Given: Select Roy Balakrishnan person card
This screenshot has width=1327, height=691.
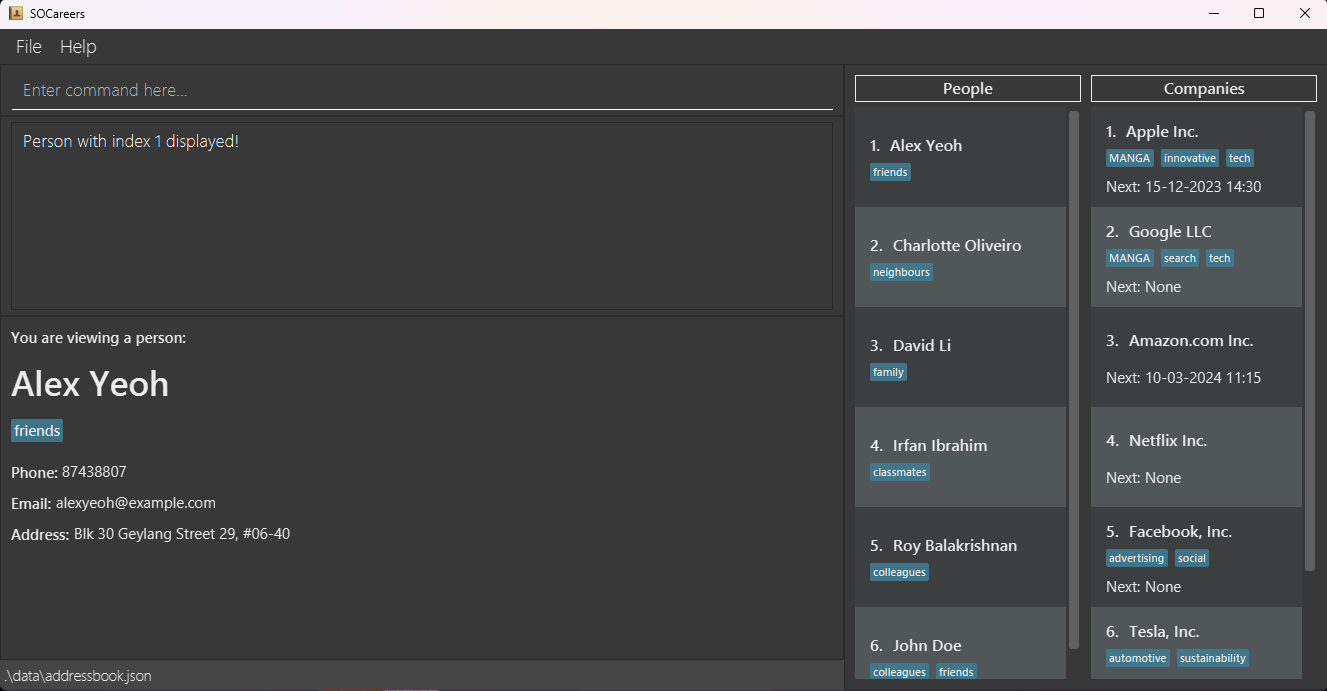Looking at the screenshot, I should [960, 557].
